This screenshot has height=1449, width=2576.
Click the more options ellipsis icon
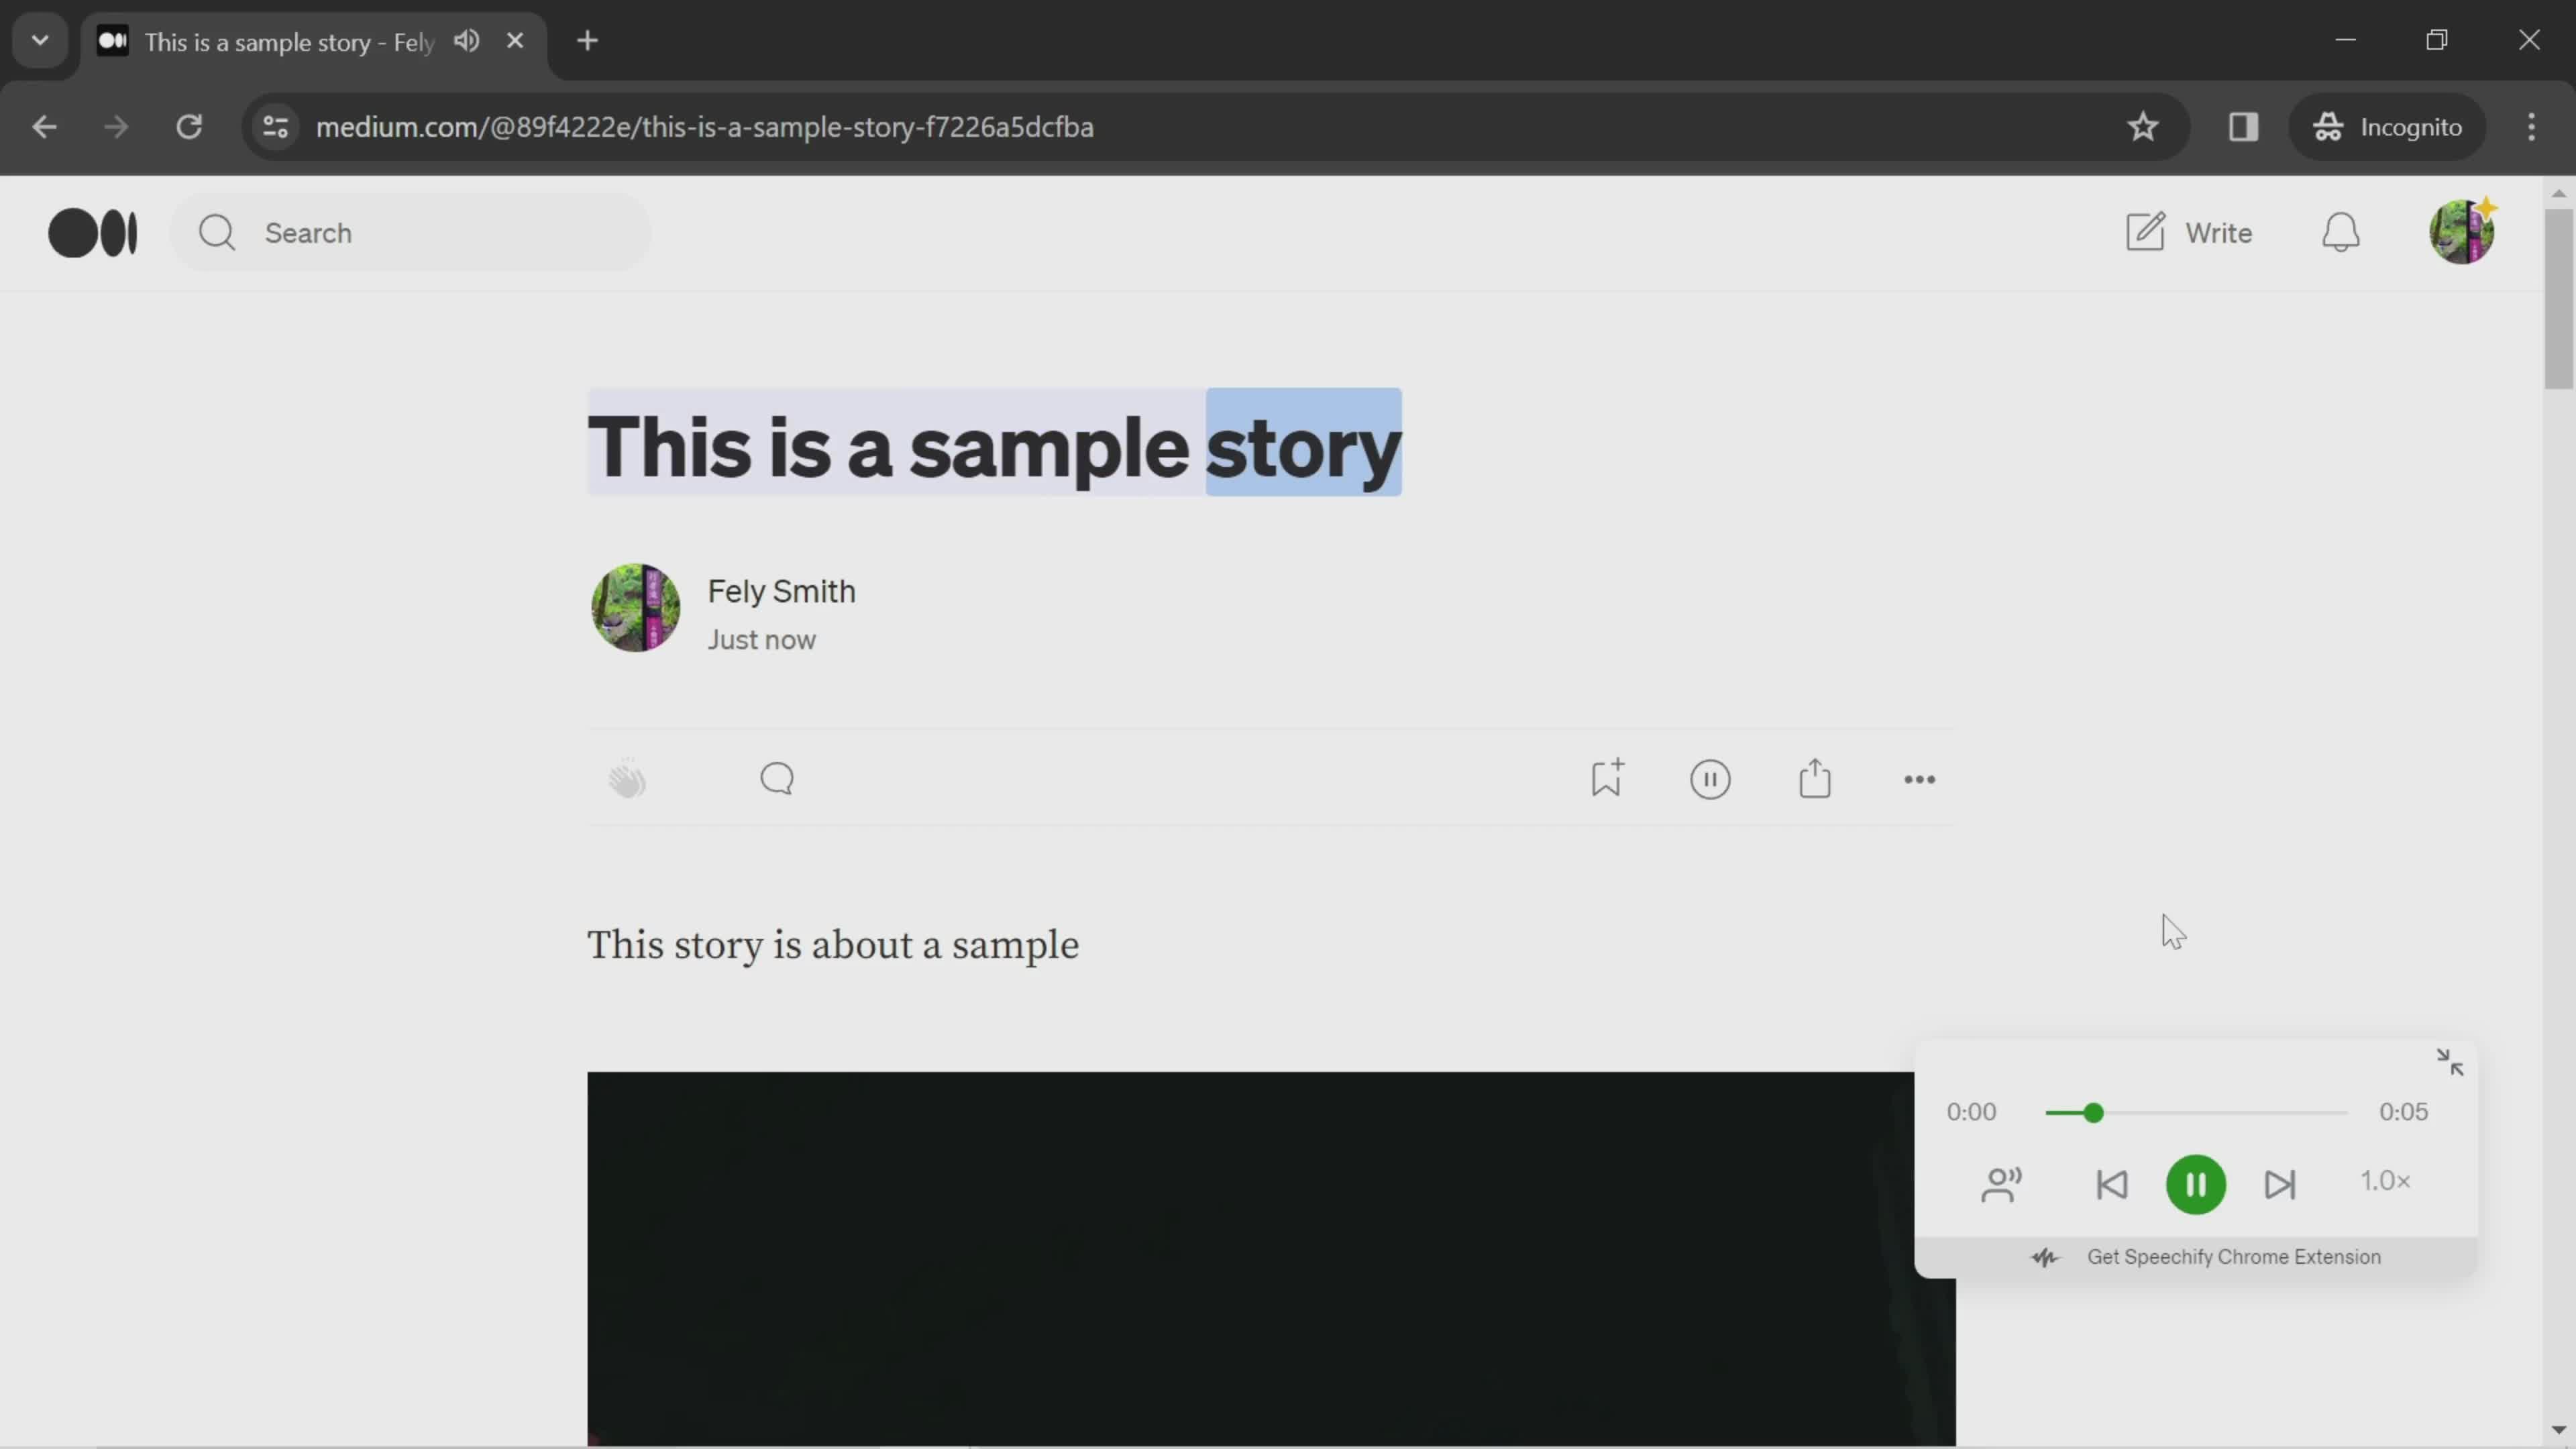pos(1920,778)
